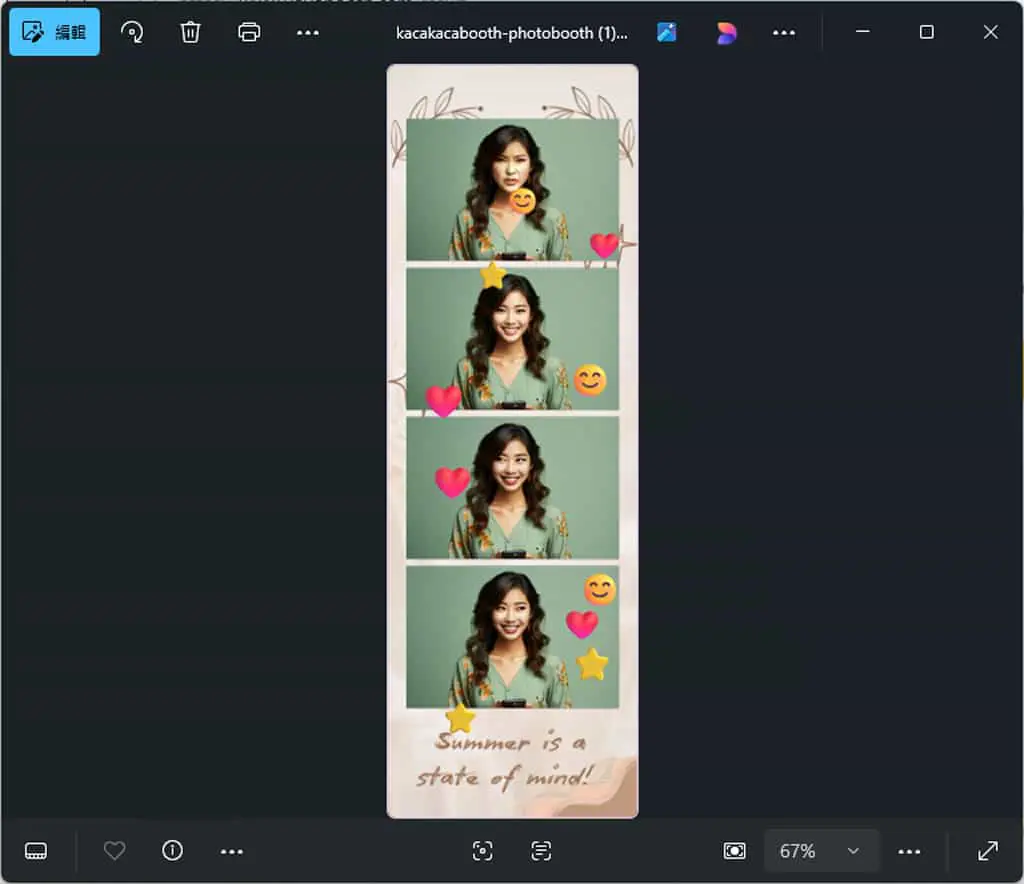The image size is (1024, 884).
Task: Launch the Clipchamp icon in title bar
Action: [x=726, y=33]
